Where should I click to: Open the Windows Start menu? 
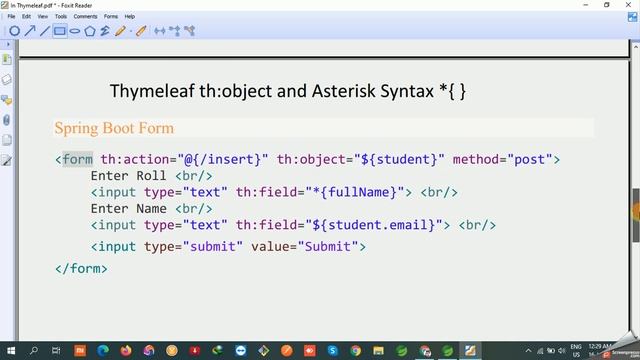tap(11, 351)
